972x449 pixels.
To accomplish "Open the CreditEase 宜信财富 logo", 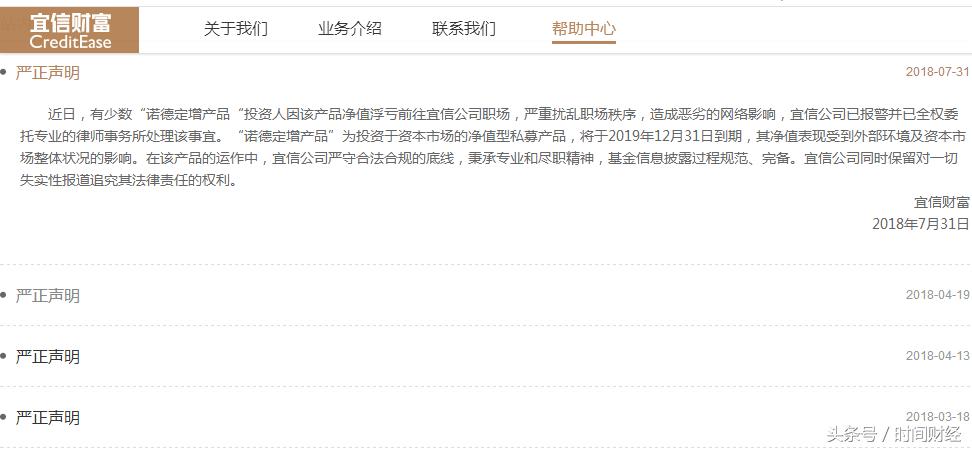I will point(69,30).
